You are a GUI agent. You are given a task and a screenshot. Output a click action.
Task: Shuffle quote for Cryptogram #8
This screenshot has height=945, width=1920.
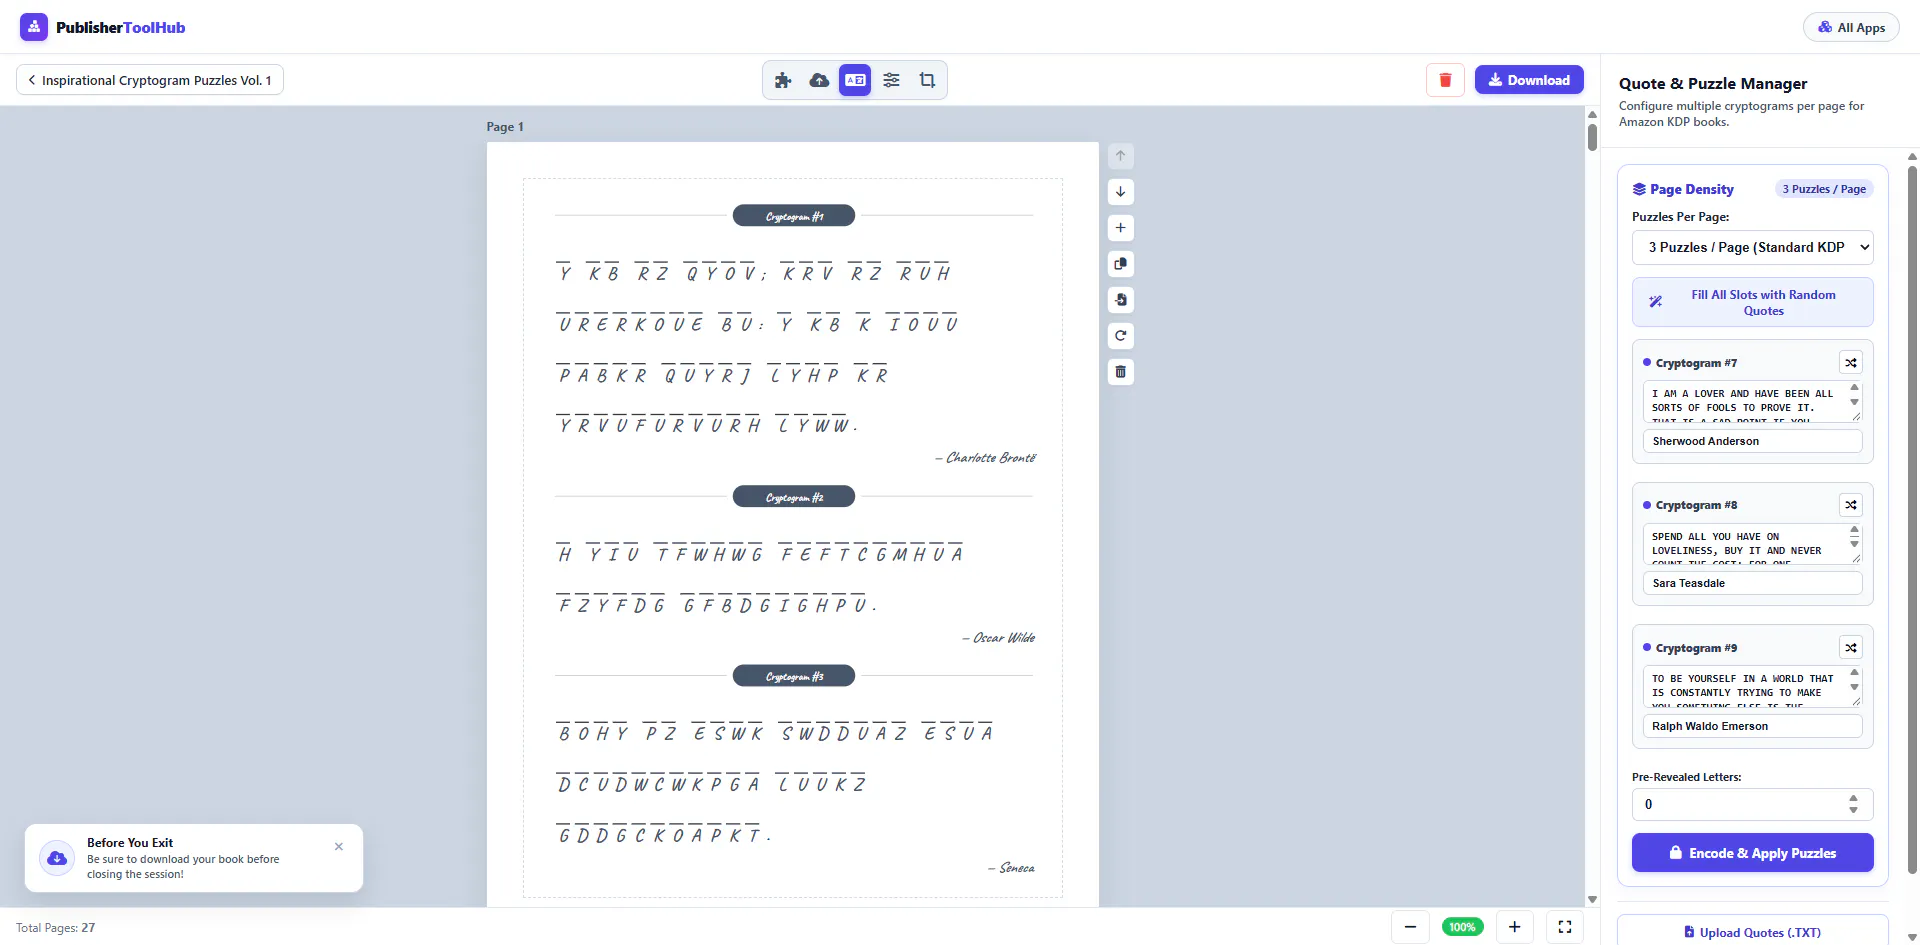tap(1850, 505)
